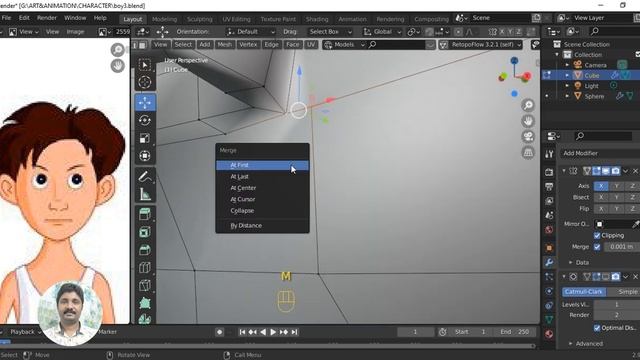Screen dimensions: 640x360
Task: Expand the Camera item in the outliner
Action: click(x=567, y=65)
